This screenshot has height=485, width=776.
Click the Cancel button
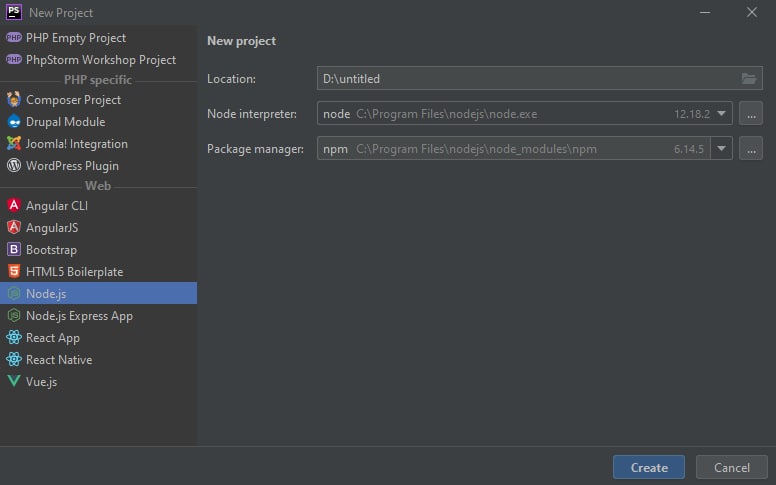point(731,467)
